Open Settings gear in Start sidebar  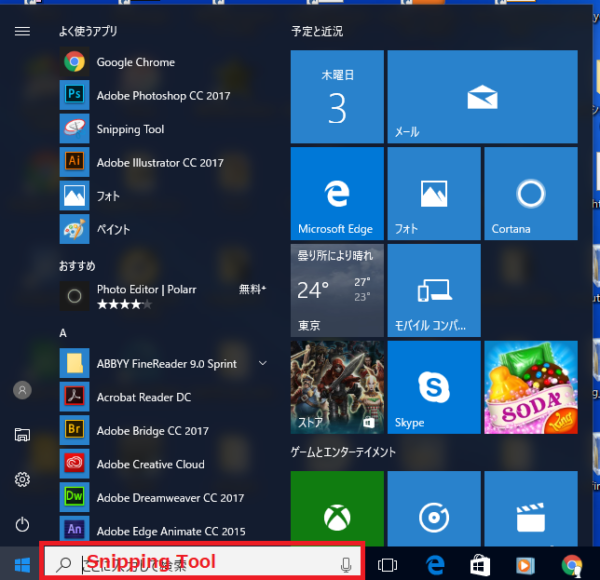pos(22,479)
